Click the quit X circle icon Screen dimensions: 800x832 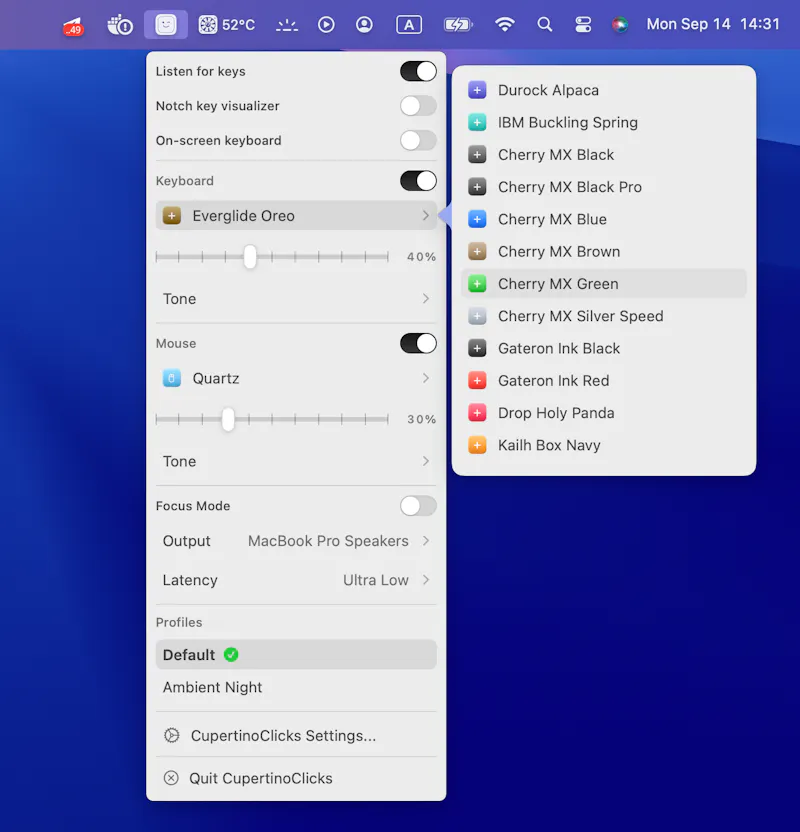click(x=171, y=778)
